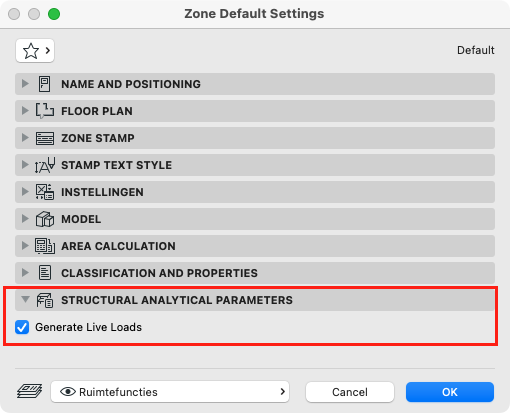Click the Name and Positioning panel icon
Viewport: 510px width, 413px height.
pyautogui.click(x=44, y=84)
